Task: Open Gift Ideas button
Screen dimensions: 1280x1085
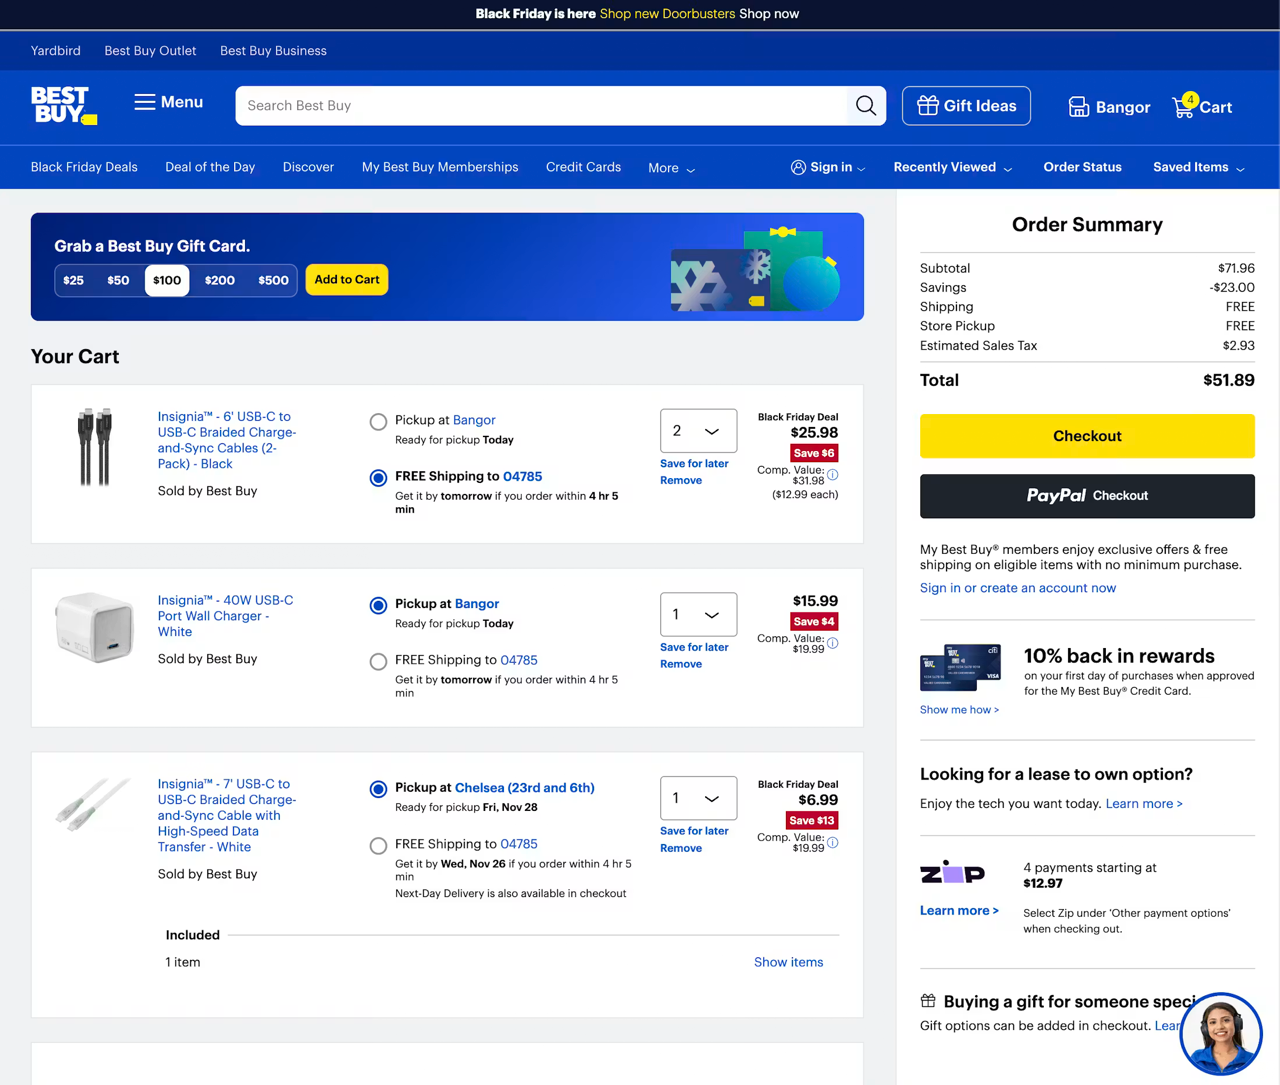Action: [966, 105]
